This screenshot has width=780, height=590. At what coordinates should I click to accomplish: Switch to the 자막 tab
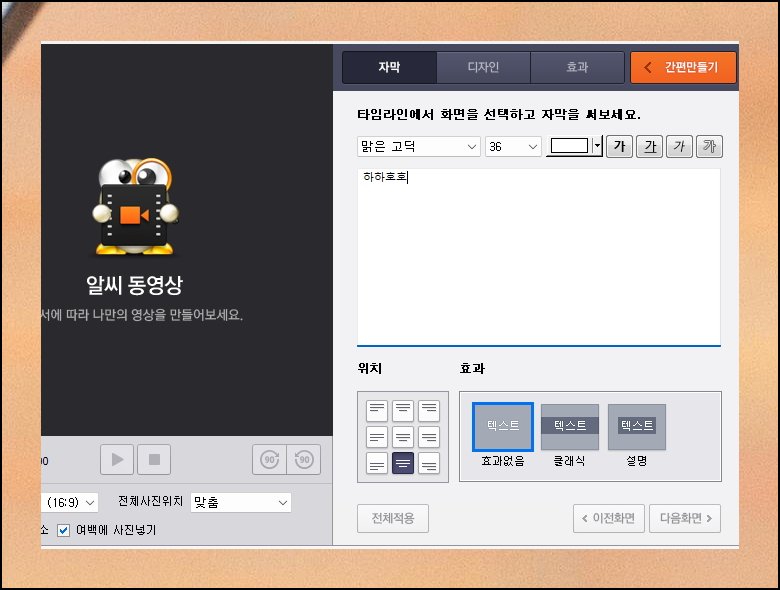coord(390,67)
